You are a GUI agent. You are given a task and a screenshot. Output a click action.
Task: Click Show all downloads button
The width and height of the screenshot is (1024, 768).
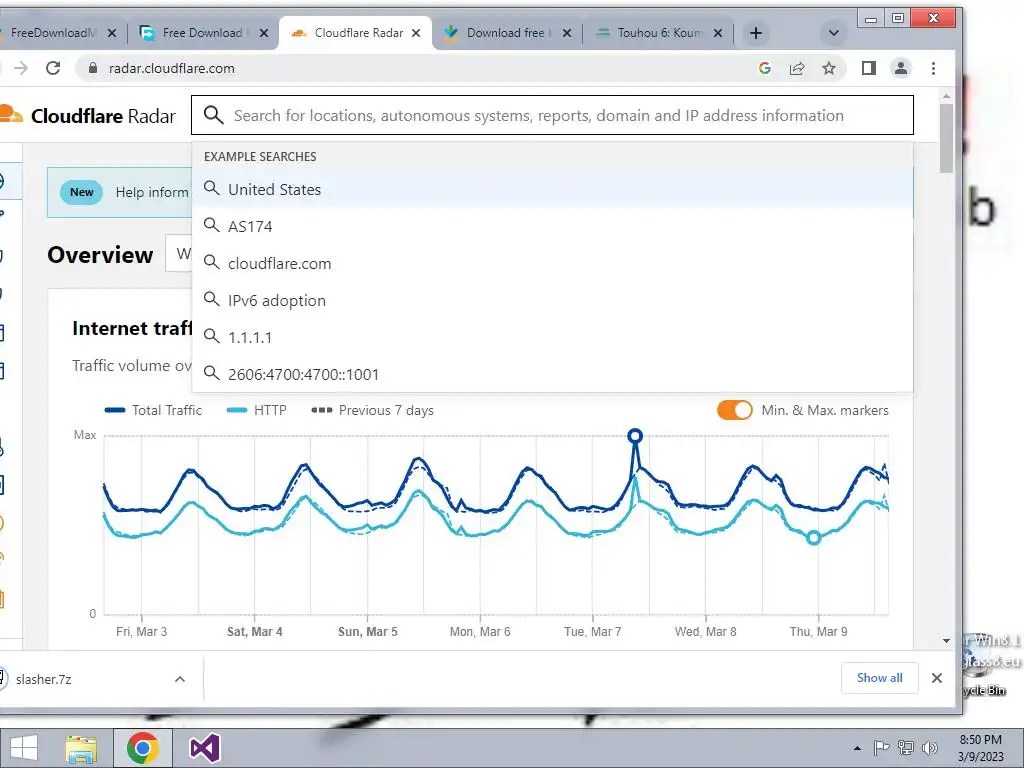click(x=879, y=678)
